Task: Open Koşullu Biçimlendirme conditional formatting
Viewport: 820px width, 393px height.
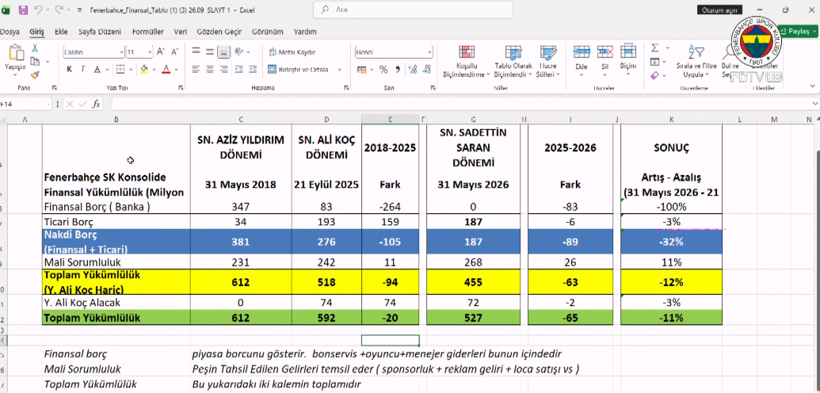Action: coord(466,61)
